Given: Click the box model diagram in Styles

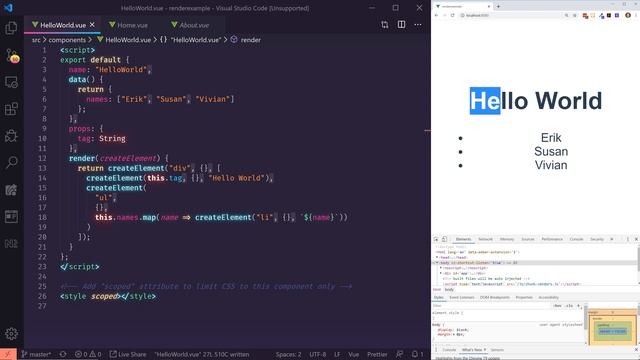Looking at the screenshot, I should (612, 327).
